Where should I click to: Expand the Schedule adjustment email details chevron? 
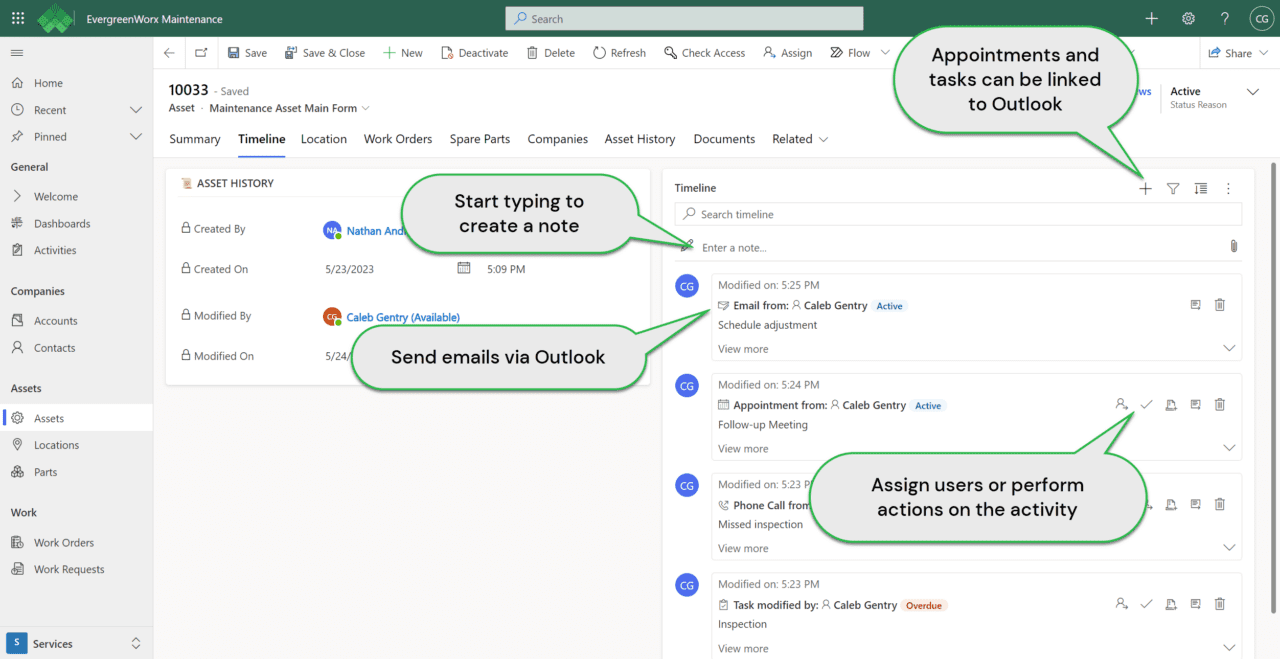click(1229, 349)
